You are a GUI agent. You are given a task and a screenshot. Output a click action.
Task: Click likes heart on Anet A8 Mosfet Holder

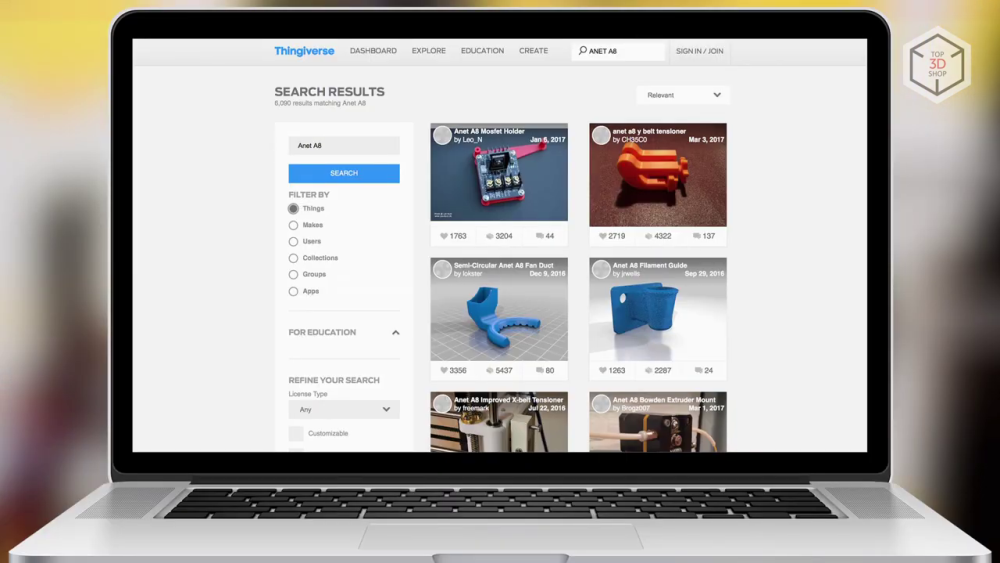tap(444, 236)
